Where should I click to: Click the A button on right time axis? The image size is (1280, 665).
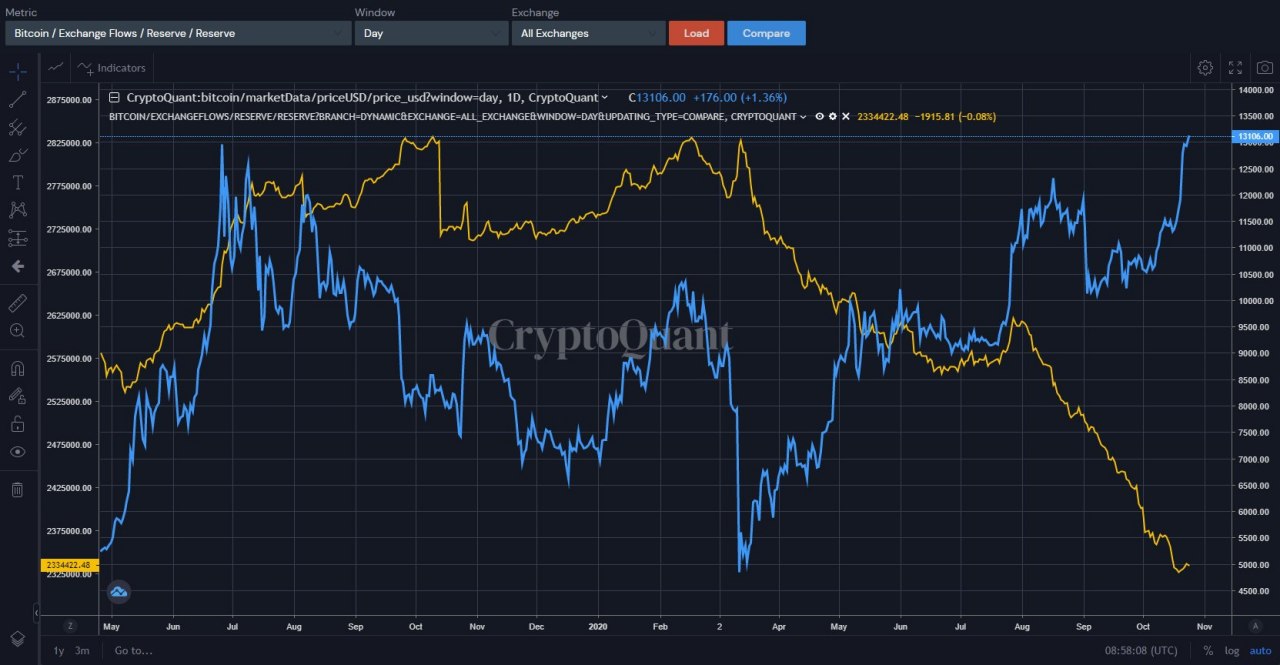tap(1255, 625)
